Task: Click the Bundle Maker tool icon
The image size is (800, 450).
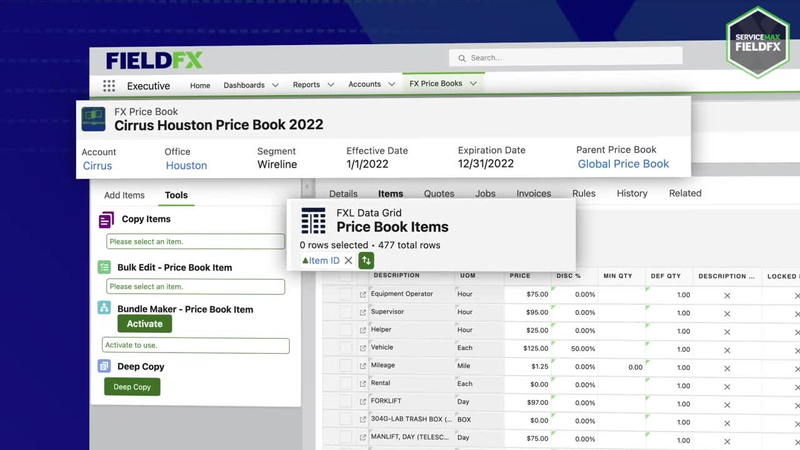Action: [104, 308]
